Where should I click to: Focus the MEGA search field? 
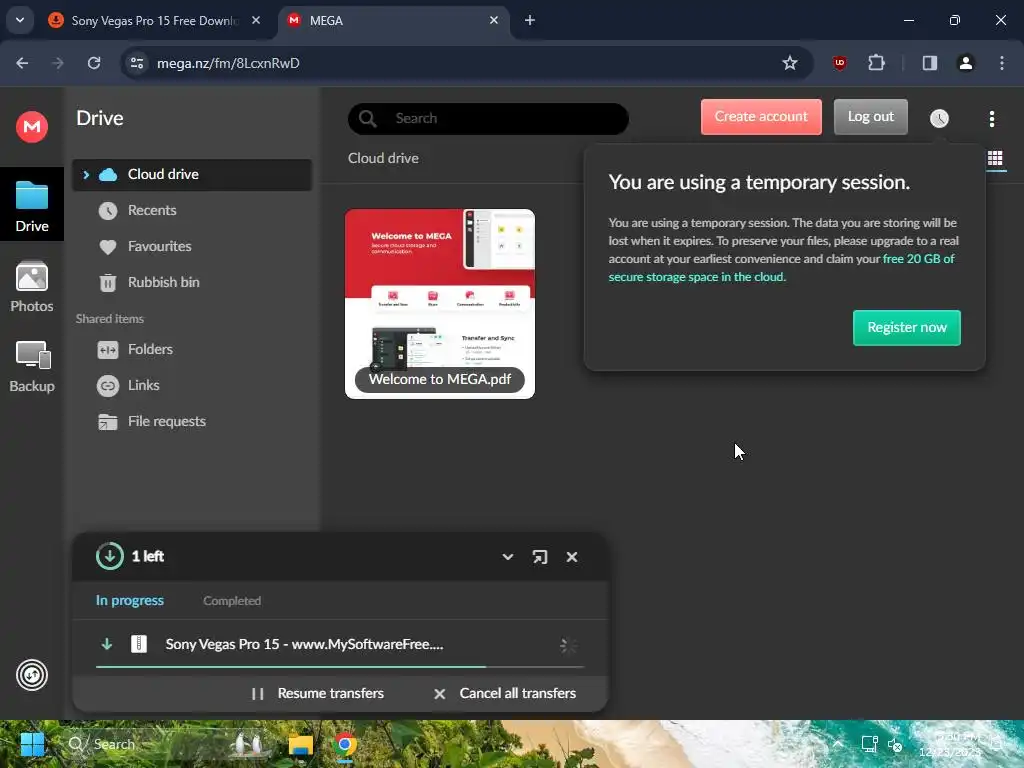(x=488, y=118)
